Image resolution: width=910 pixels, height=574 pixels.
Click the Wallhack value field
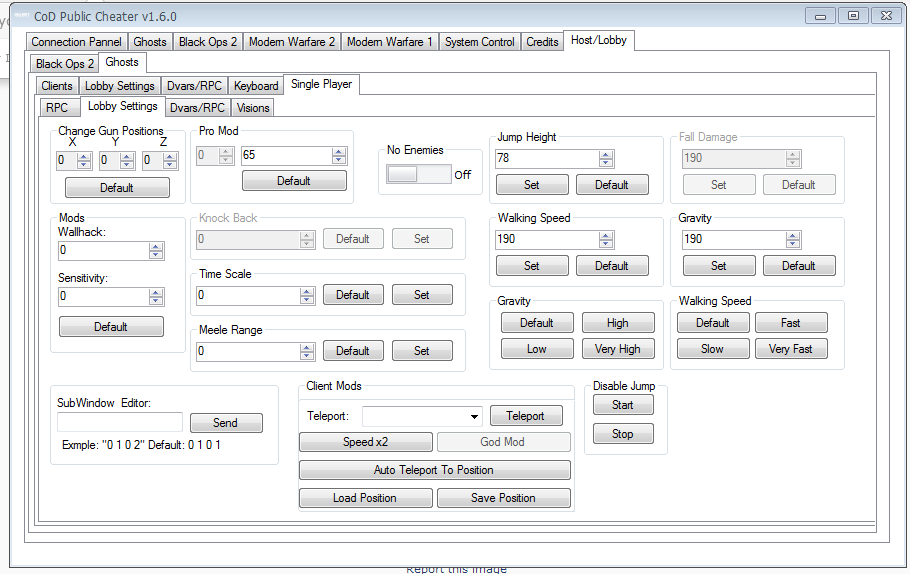(104, 250)
